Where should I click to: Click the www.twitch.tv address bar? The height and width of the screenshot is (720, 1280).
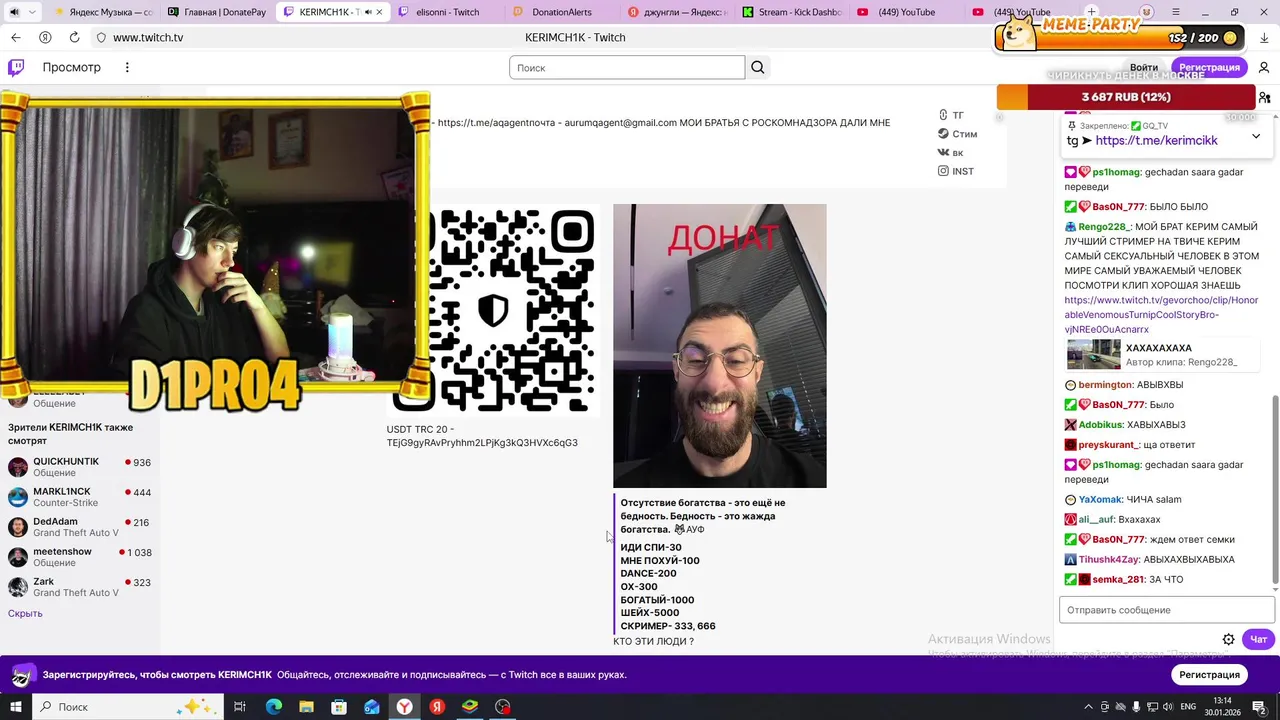click(x=148, y=37)
